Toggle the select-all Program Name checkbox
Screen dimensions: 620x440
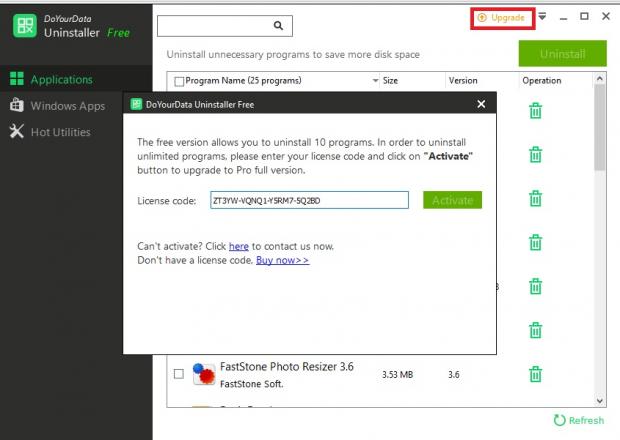pos(179,81)
